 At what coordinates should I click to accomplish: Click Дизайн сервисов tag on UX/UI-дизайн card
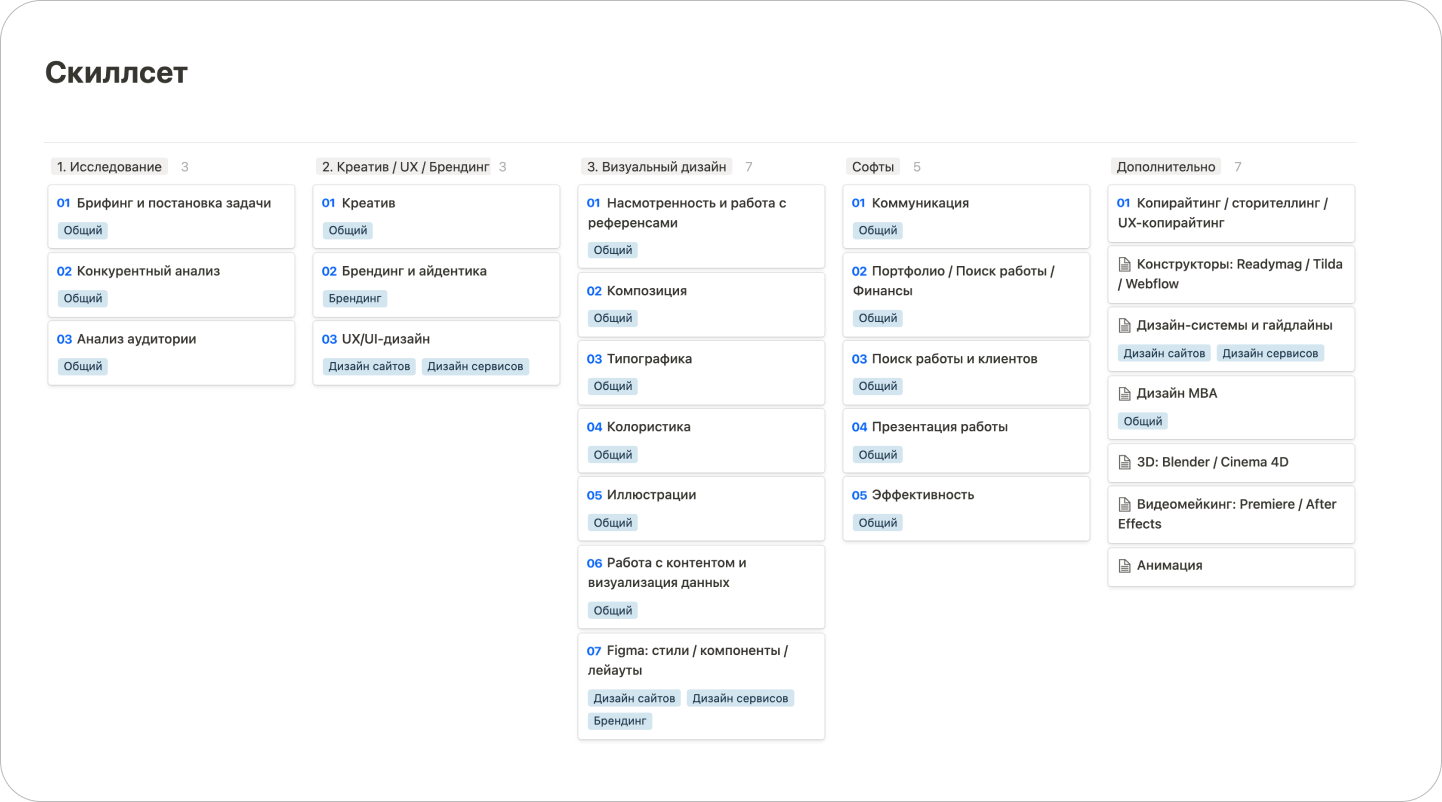tap(475, 366)
